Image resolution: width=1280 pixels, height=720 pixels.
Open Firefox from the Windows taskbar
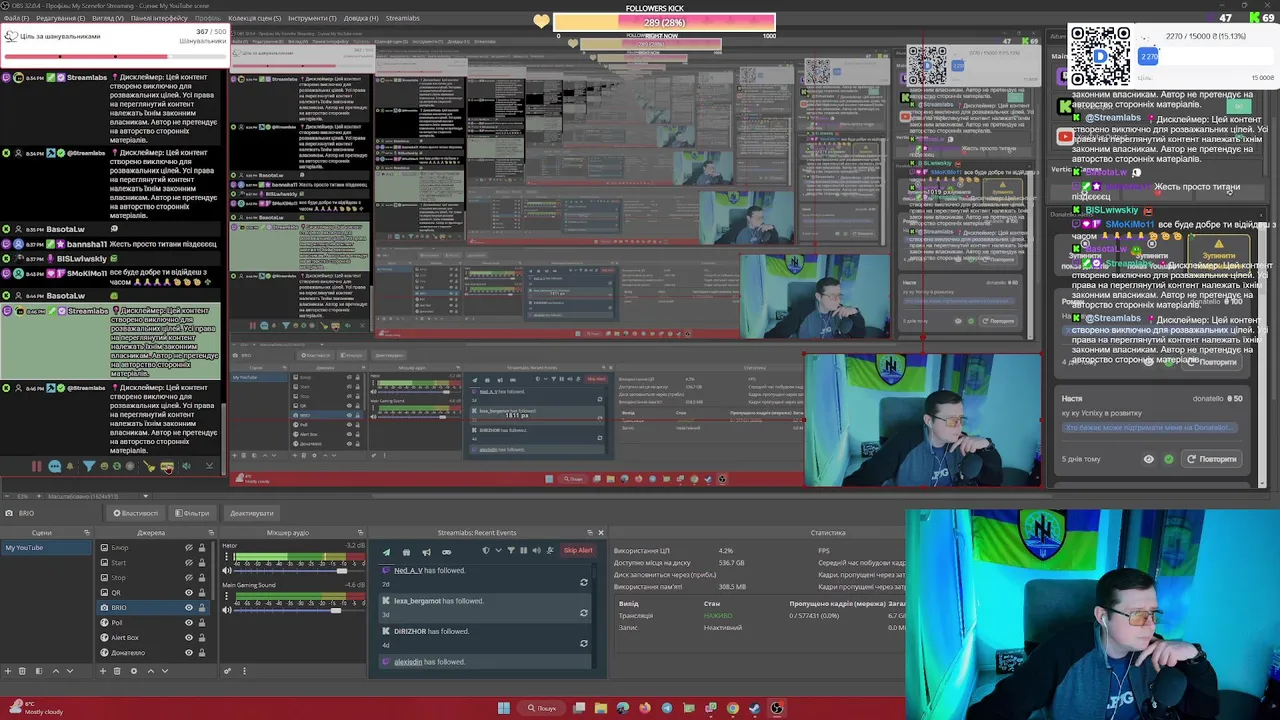tap(645, 708)
